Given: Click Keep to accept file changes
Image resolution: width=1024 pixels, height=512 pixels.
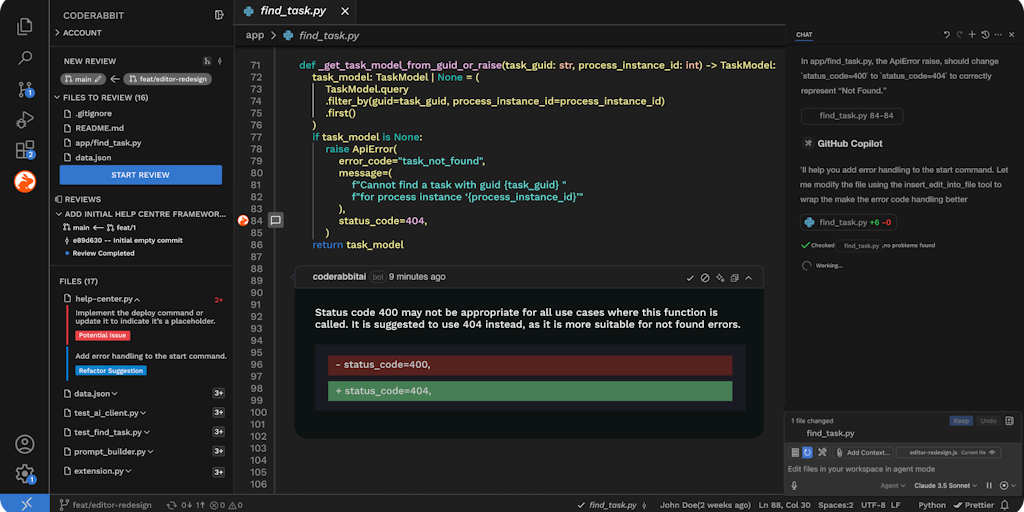Looking at the screenshot, I should click(x=960, y=421).
